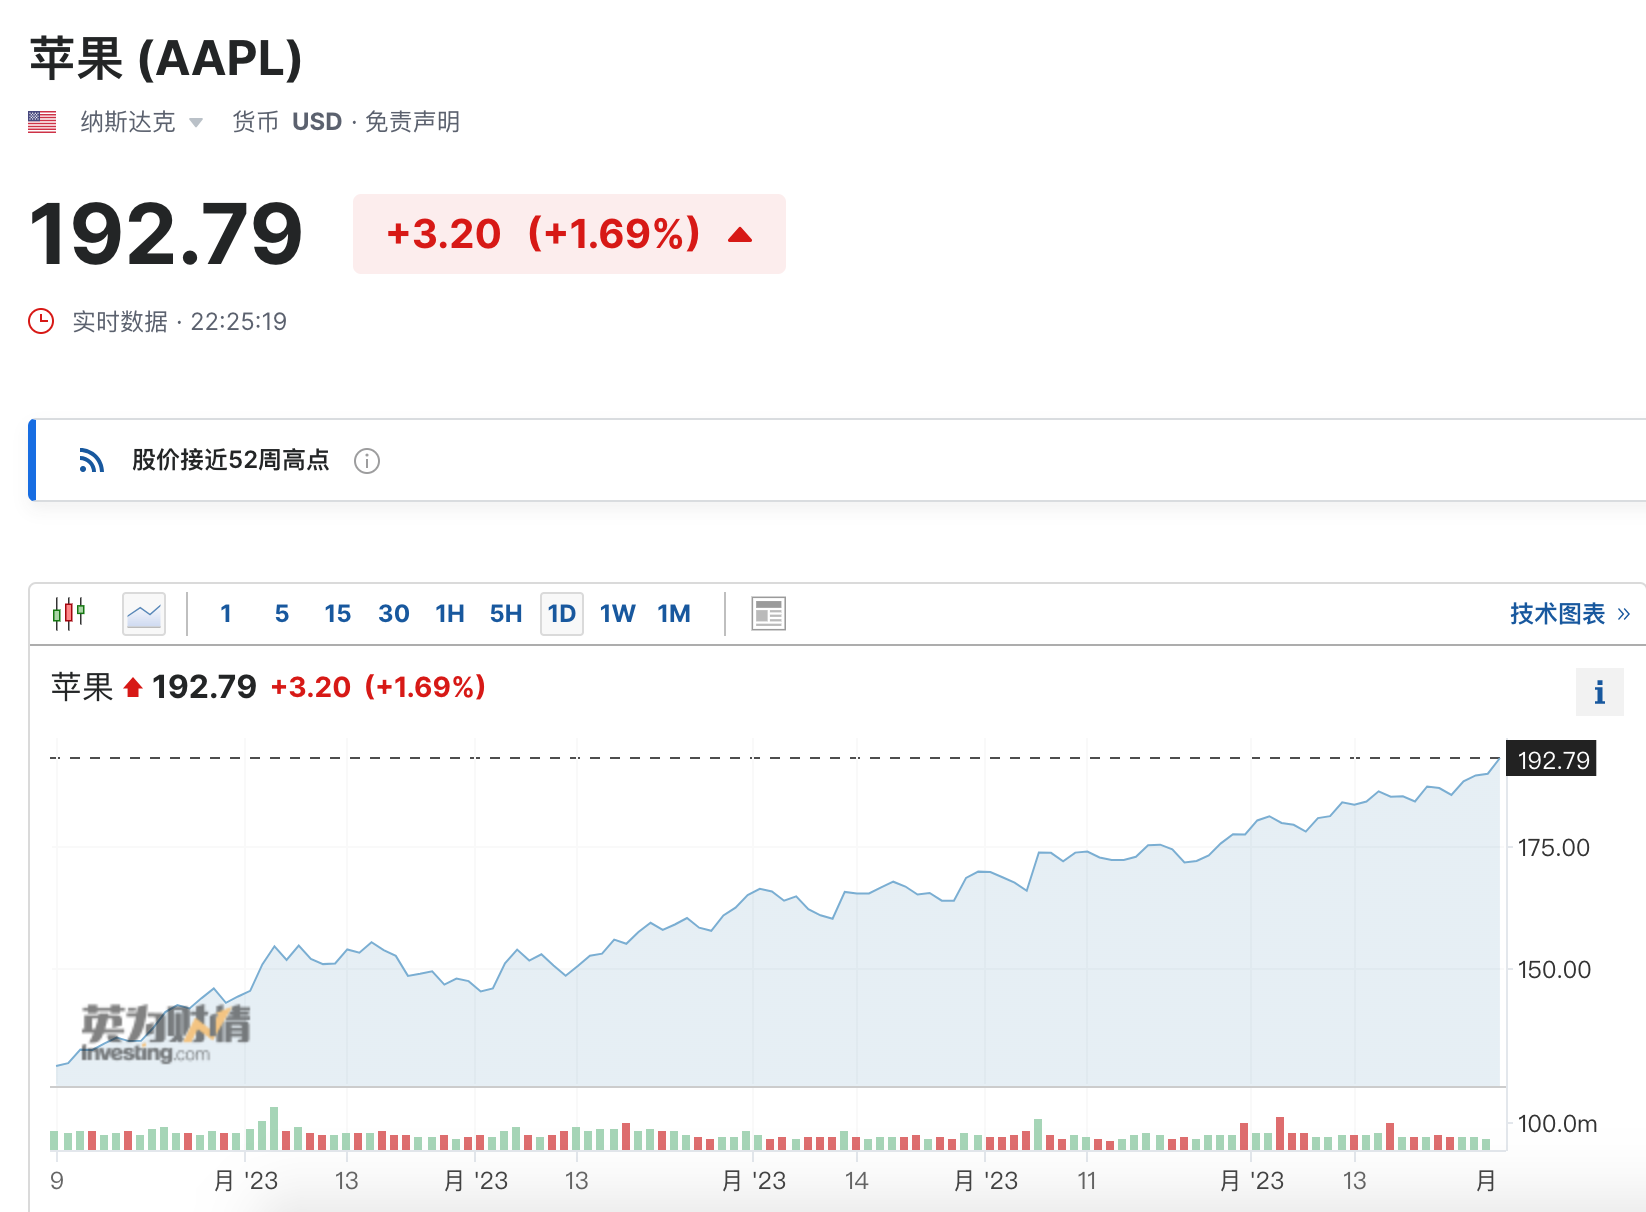Viewport: 1646px width, 1212px height.
Task: Open the 技术图表 technical chart link
Action: click(1569, 613)
